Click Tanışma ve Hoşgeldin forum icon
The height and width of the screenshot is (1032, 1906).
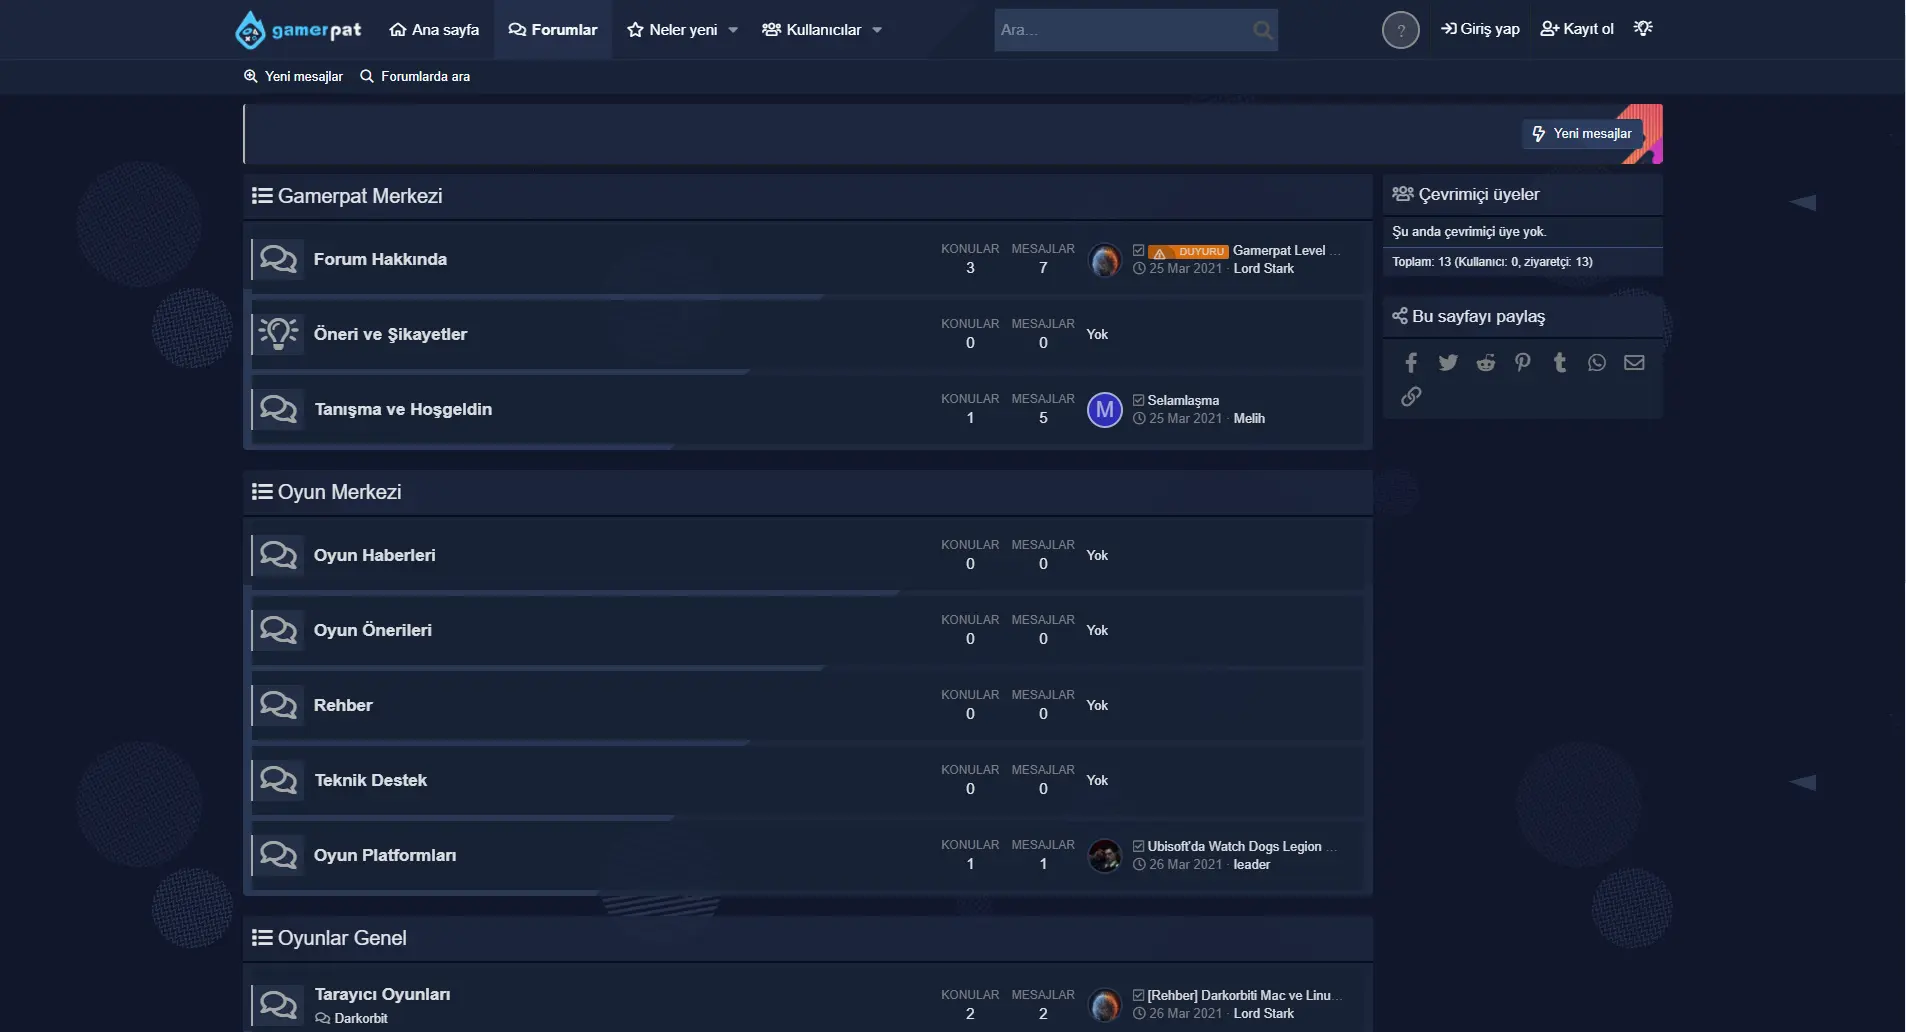(278, 409)
